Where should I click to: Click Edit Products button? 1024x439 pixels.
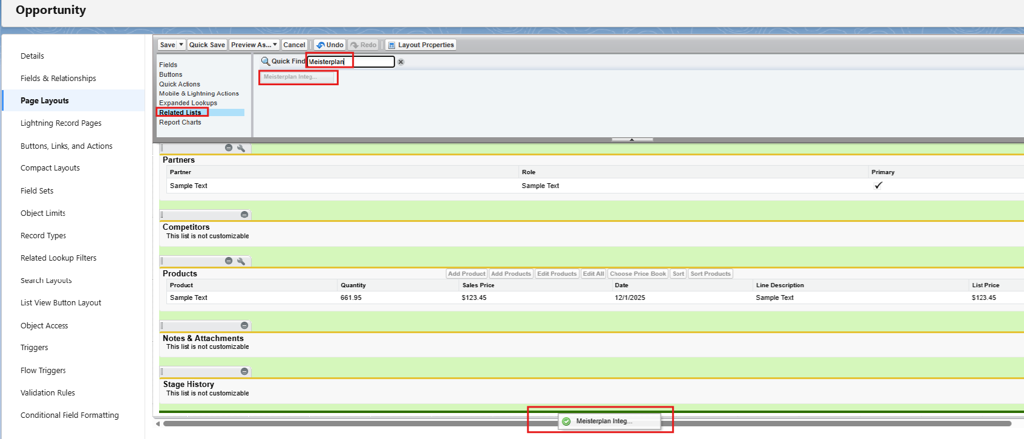(556, 274)
